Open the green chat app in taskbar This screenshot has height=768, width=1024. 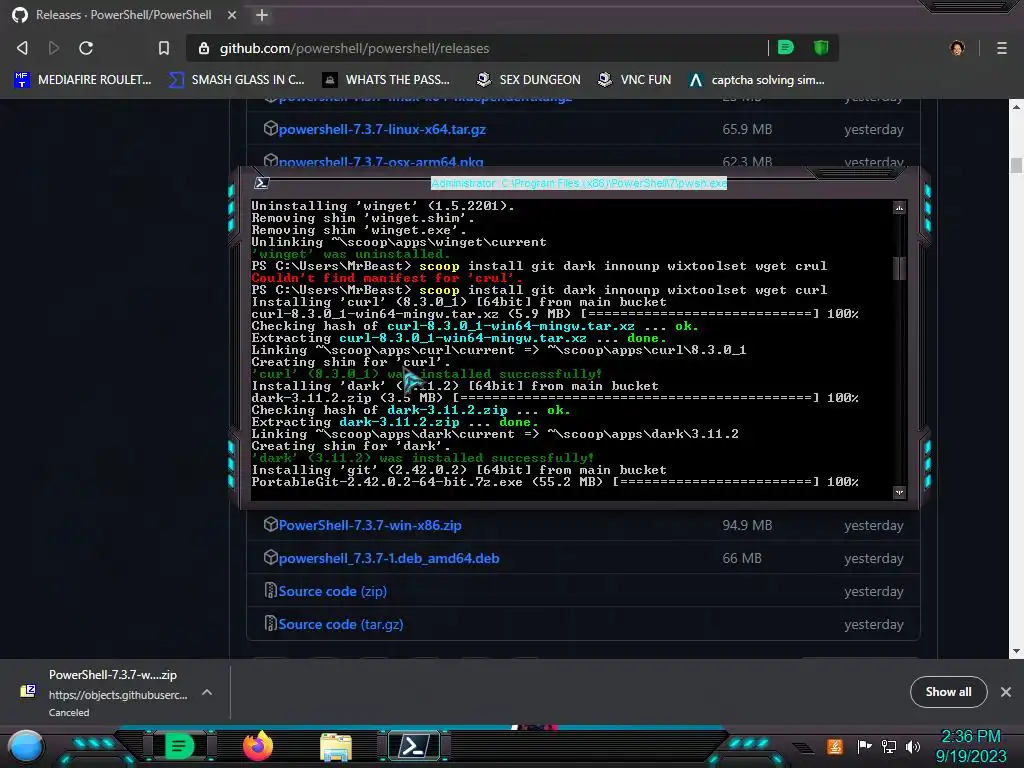tap(180, 746)
